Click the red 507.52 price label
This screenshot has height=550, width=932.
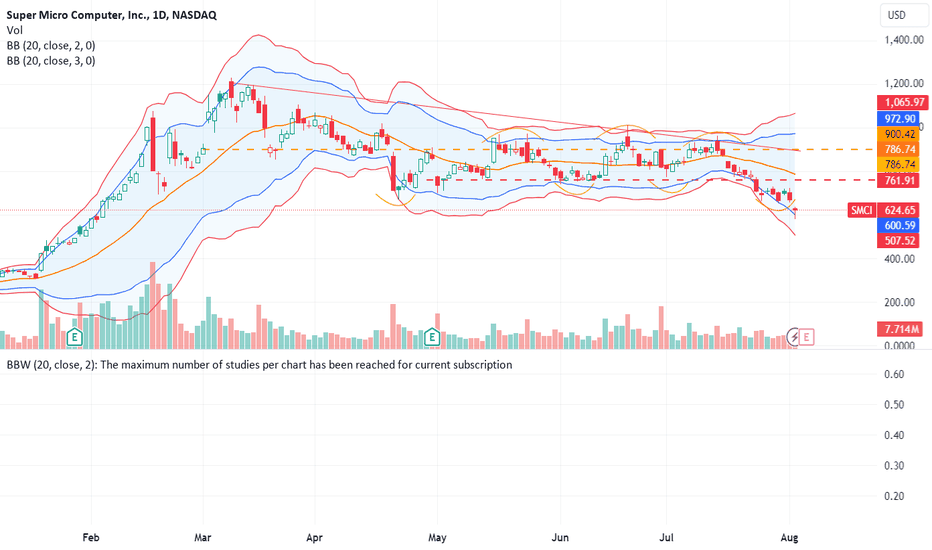[900, 241]
